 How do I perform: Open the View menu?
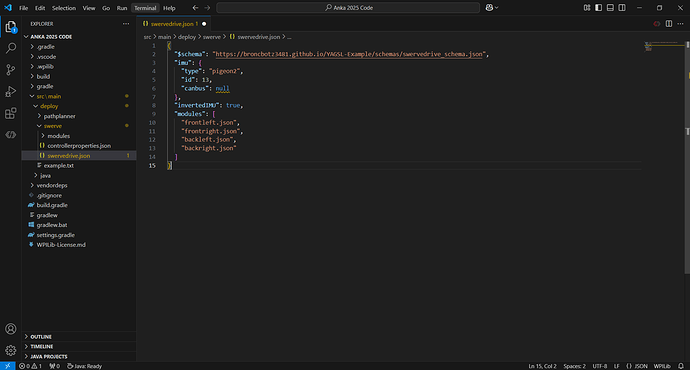89,8
